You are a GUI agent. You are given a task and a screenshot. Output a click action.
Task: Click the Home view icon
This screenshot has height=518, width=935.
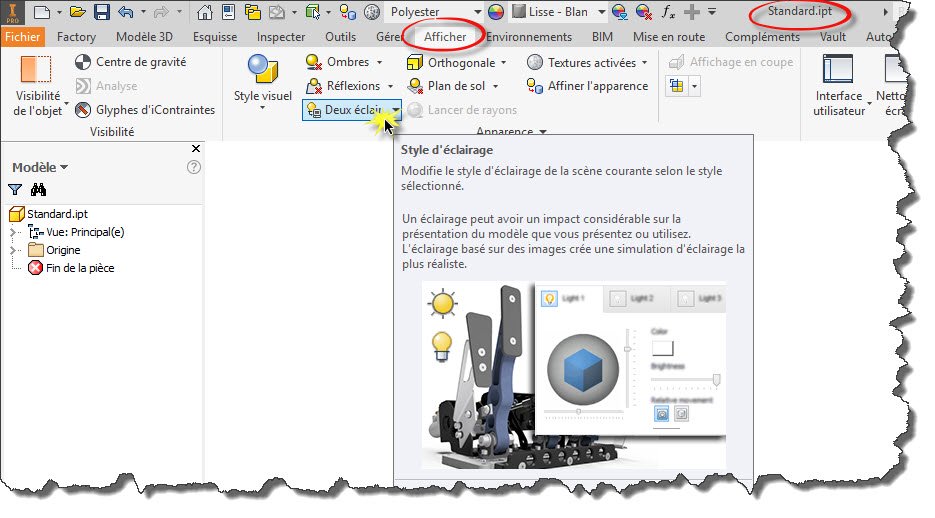[203, 13]
